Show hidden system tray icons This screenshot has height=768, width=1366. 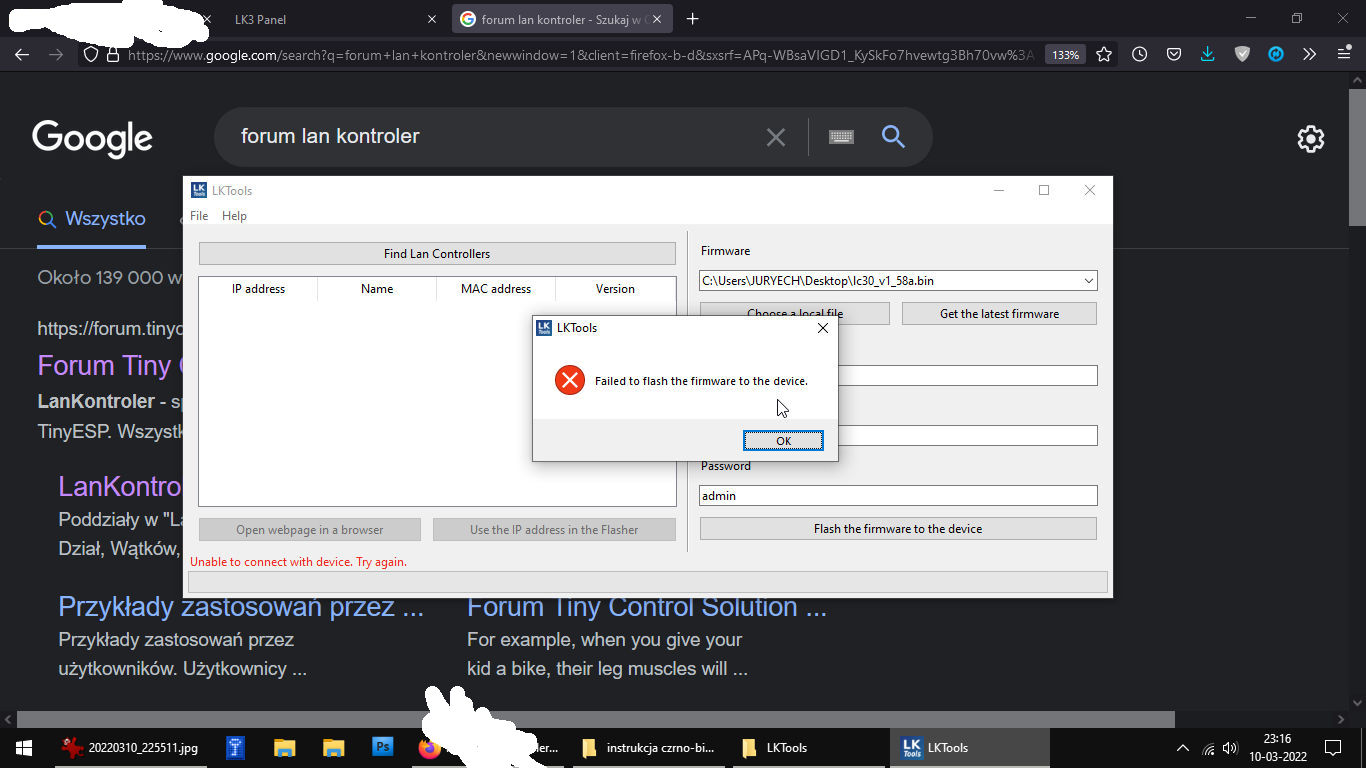(1182, 747)
